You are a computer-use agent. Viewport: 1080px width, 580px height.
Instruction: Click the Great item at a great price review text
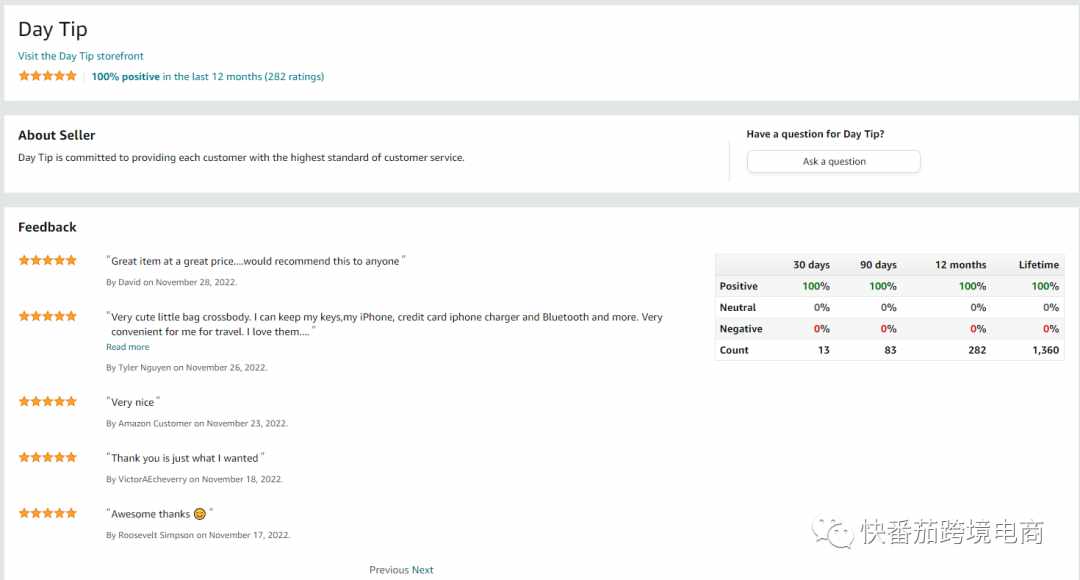click(256, 261)
